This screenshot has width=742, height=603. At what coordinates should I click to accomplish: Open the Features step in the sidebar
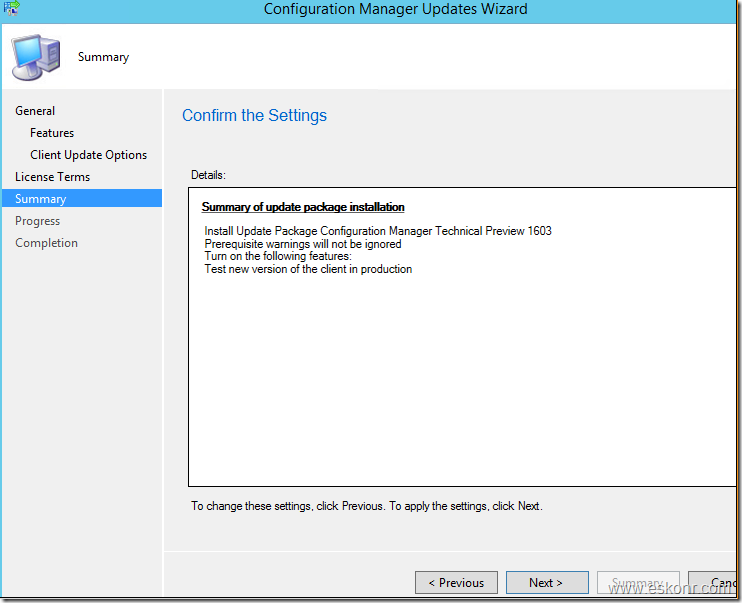(x=52, y=133)
